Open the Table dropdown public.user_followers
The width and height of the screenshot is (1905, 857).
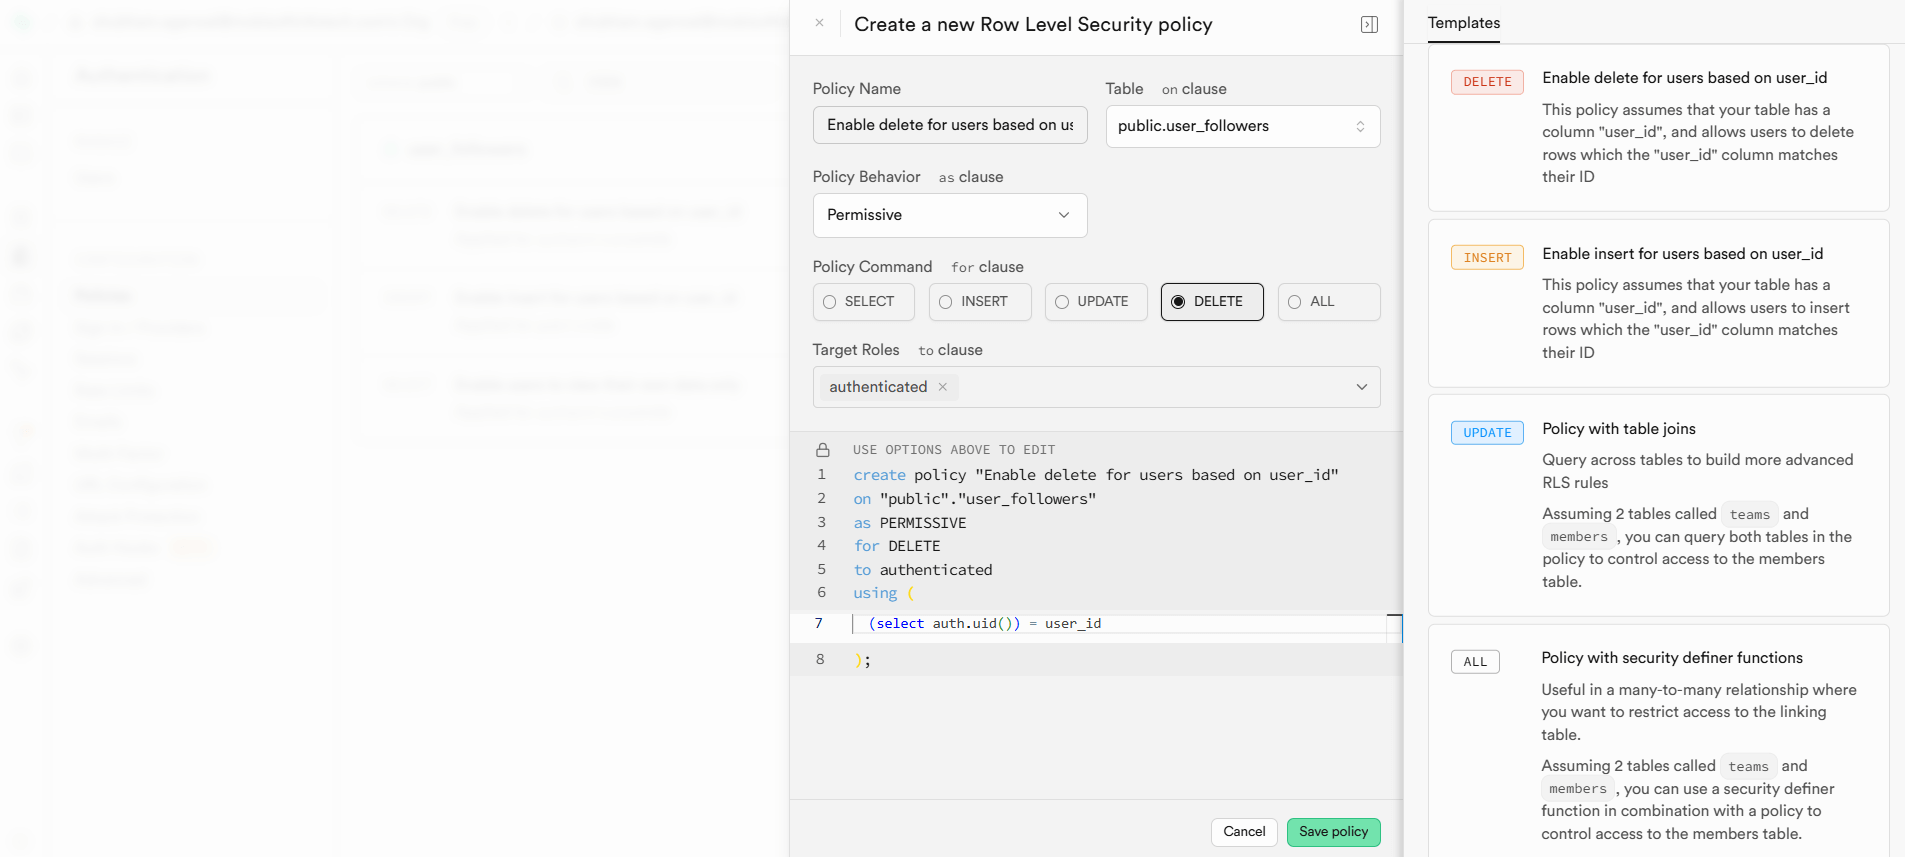pyautogui.click(x=1243, y=126)
